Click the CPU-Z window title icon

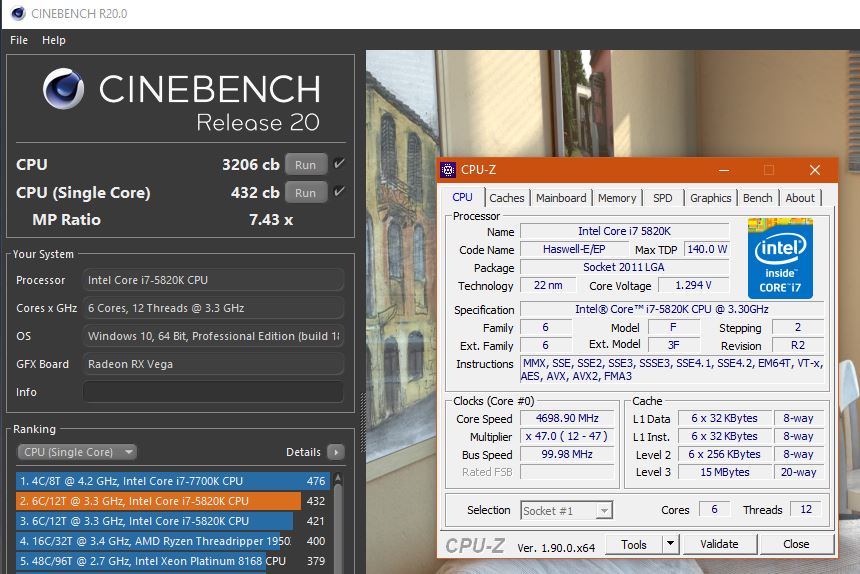click(x=448, y=170)
